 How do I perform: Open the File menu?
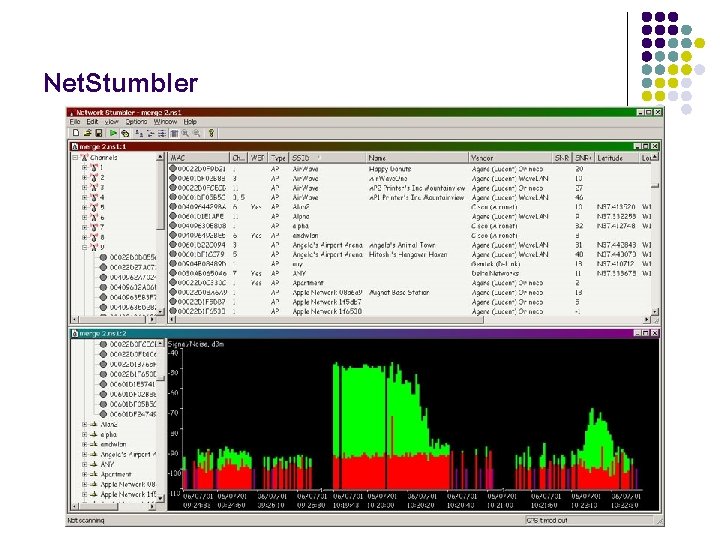tap(75, 122)
